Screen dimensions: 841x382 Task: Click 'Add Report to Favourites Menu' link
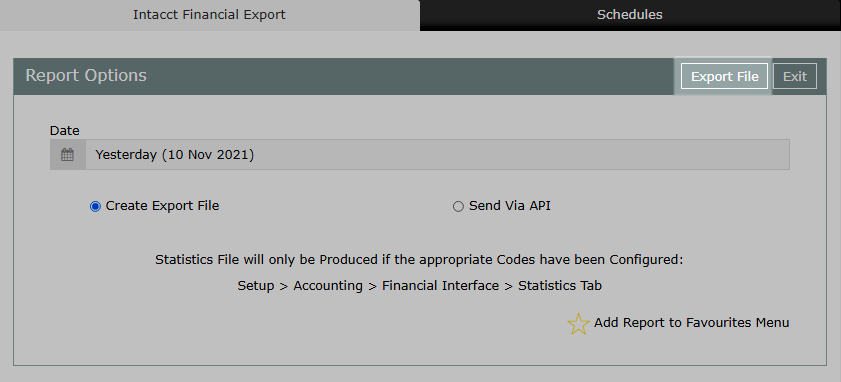coord(691,322)
